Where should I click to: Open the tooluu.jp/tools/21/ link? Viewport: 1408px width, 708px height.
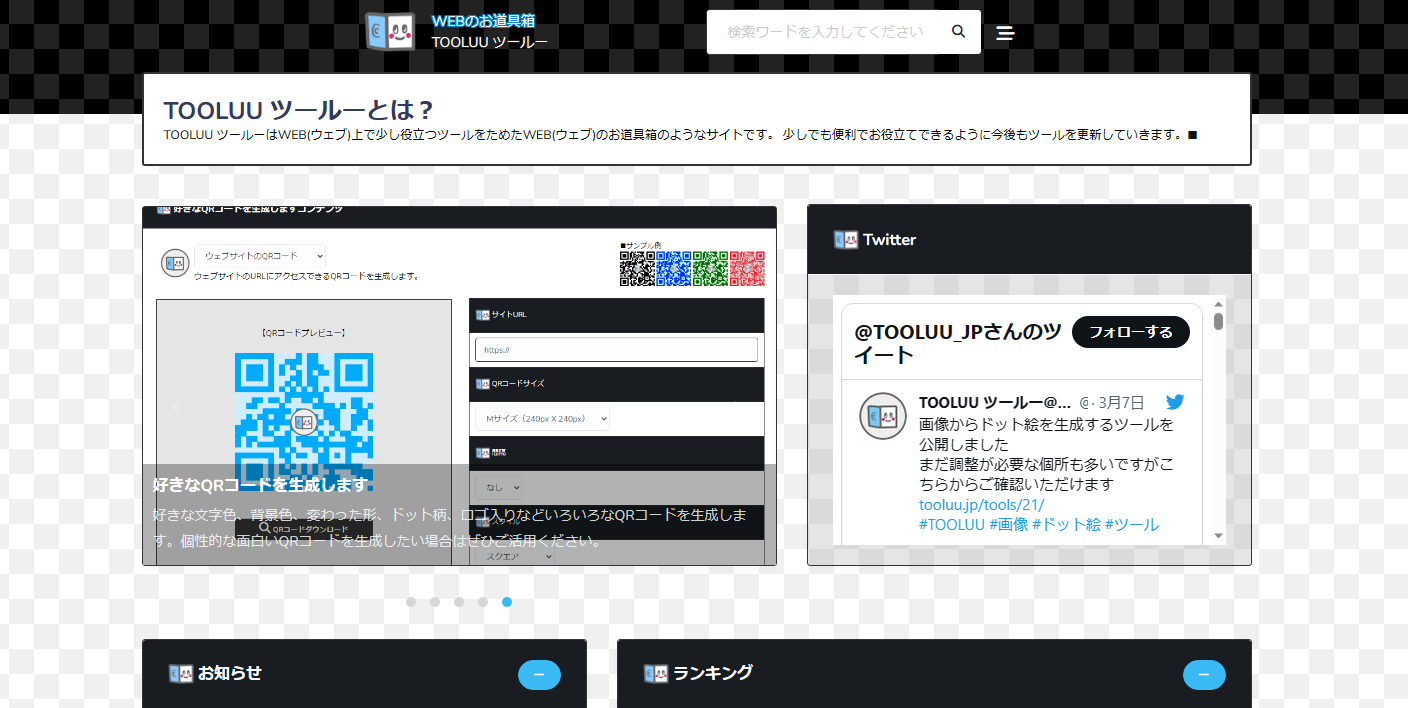pos(981,505)
